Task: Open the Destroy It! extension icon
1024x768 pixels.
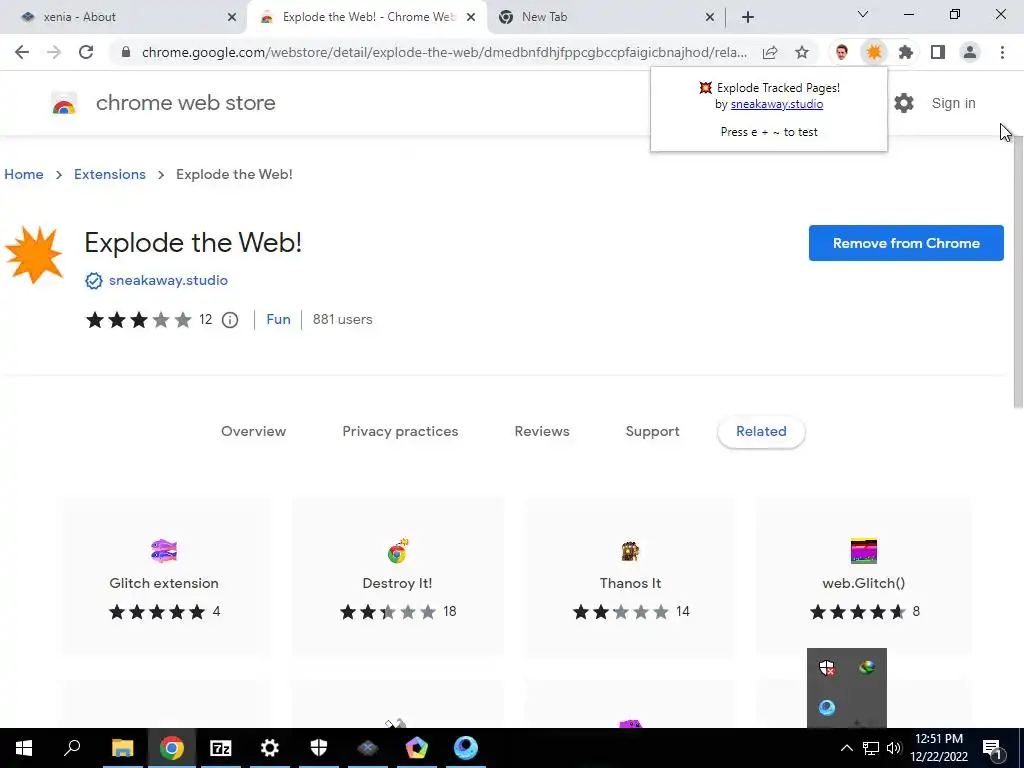Action: pos(397,551)
